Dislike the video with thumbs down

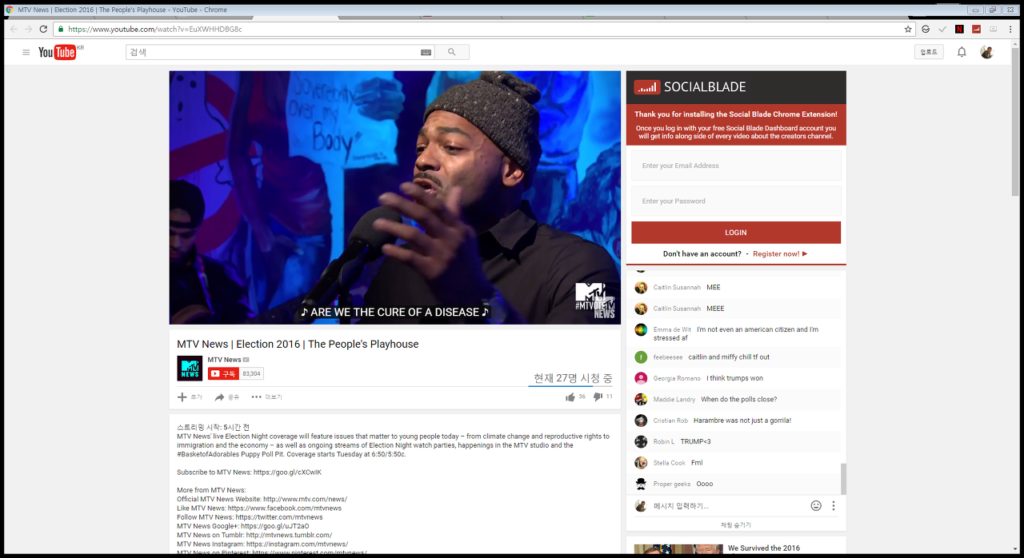(597, 397)
